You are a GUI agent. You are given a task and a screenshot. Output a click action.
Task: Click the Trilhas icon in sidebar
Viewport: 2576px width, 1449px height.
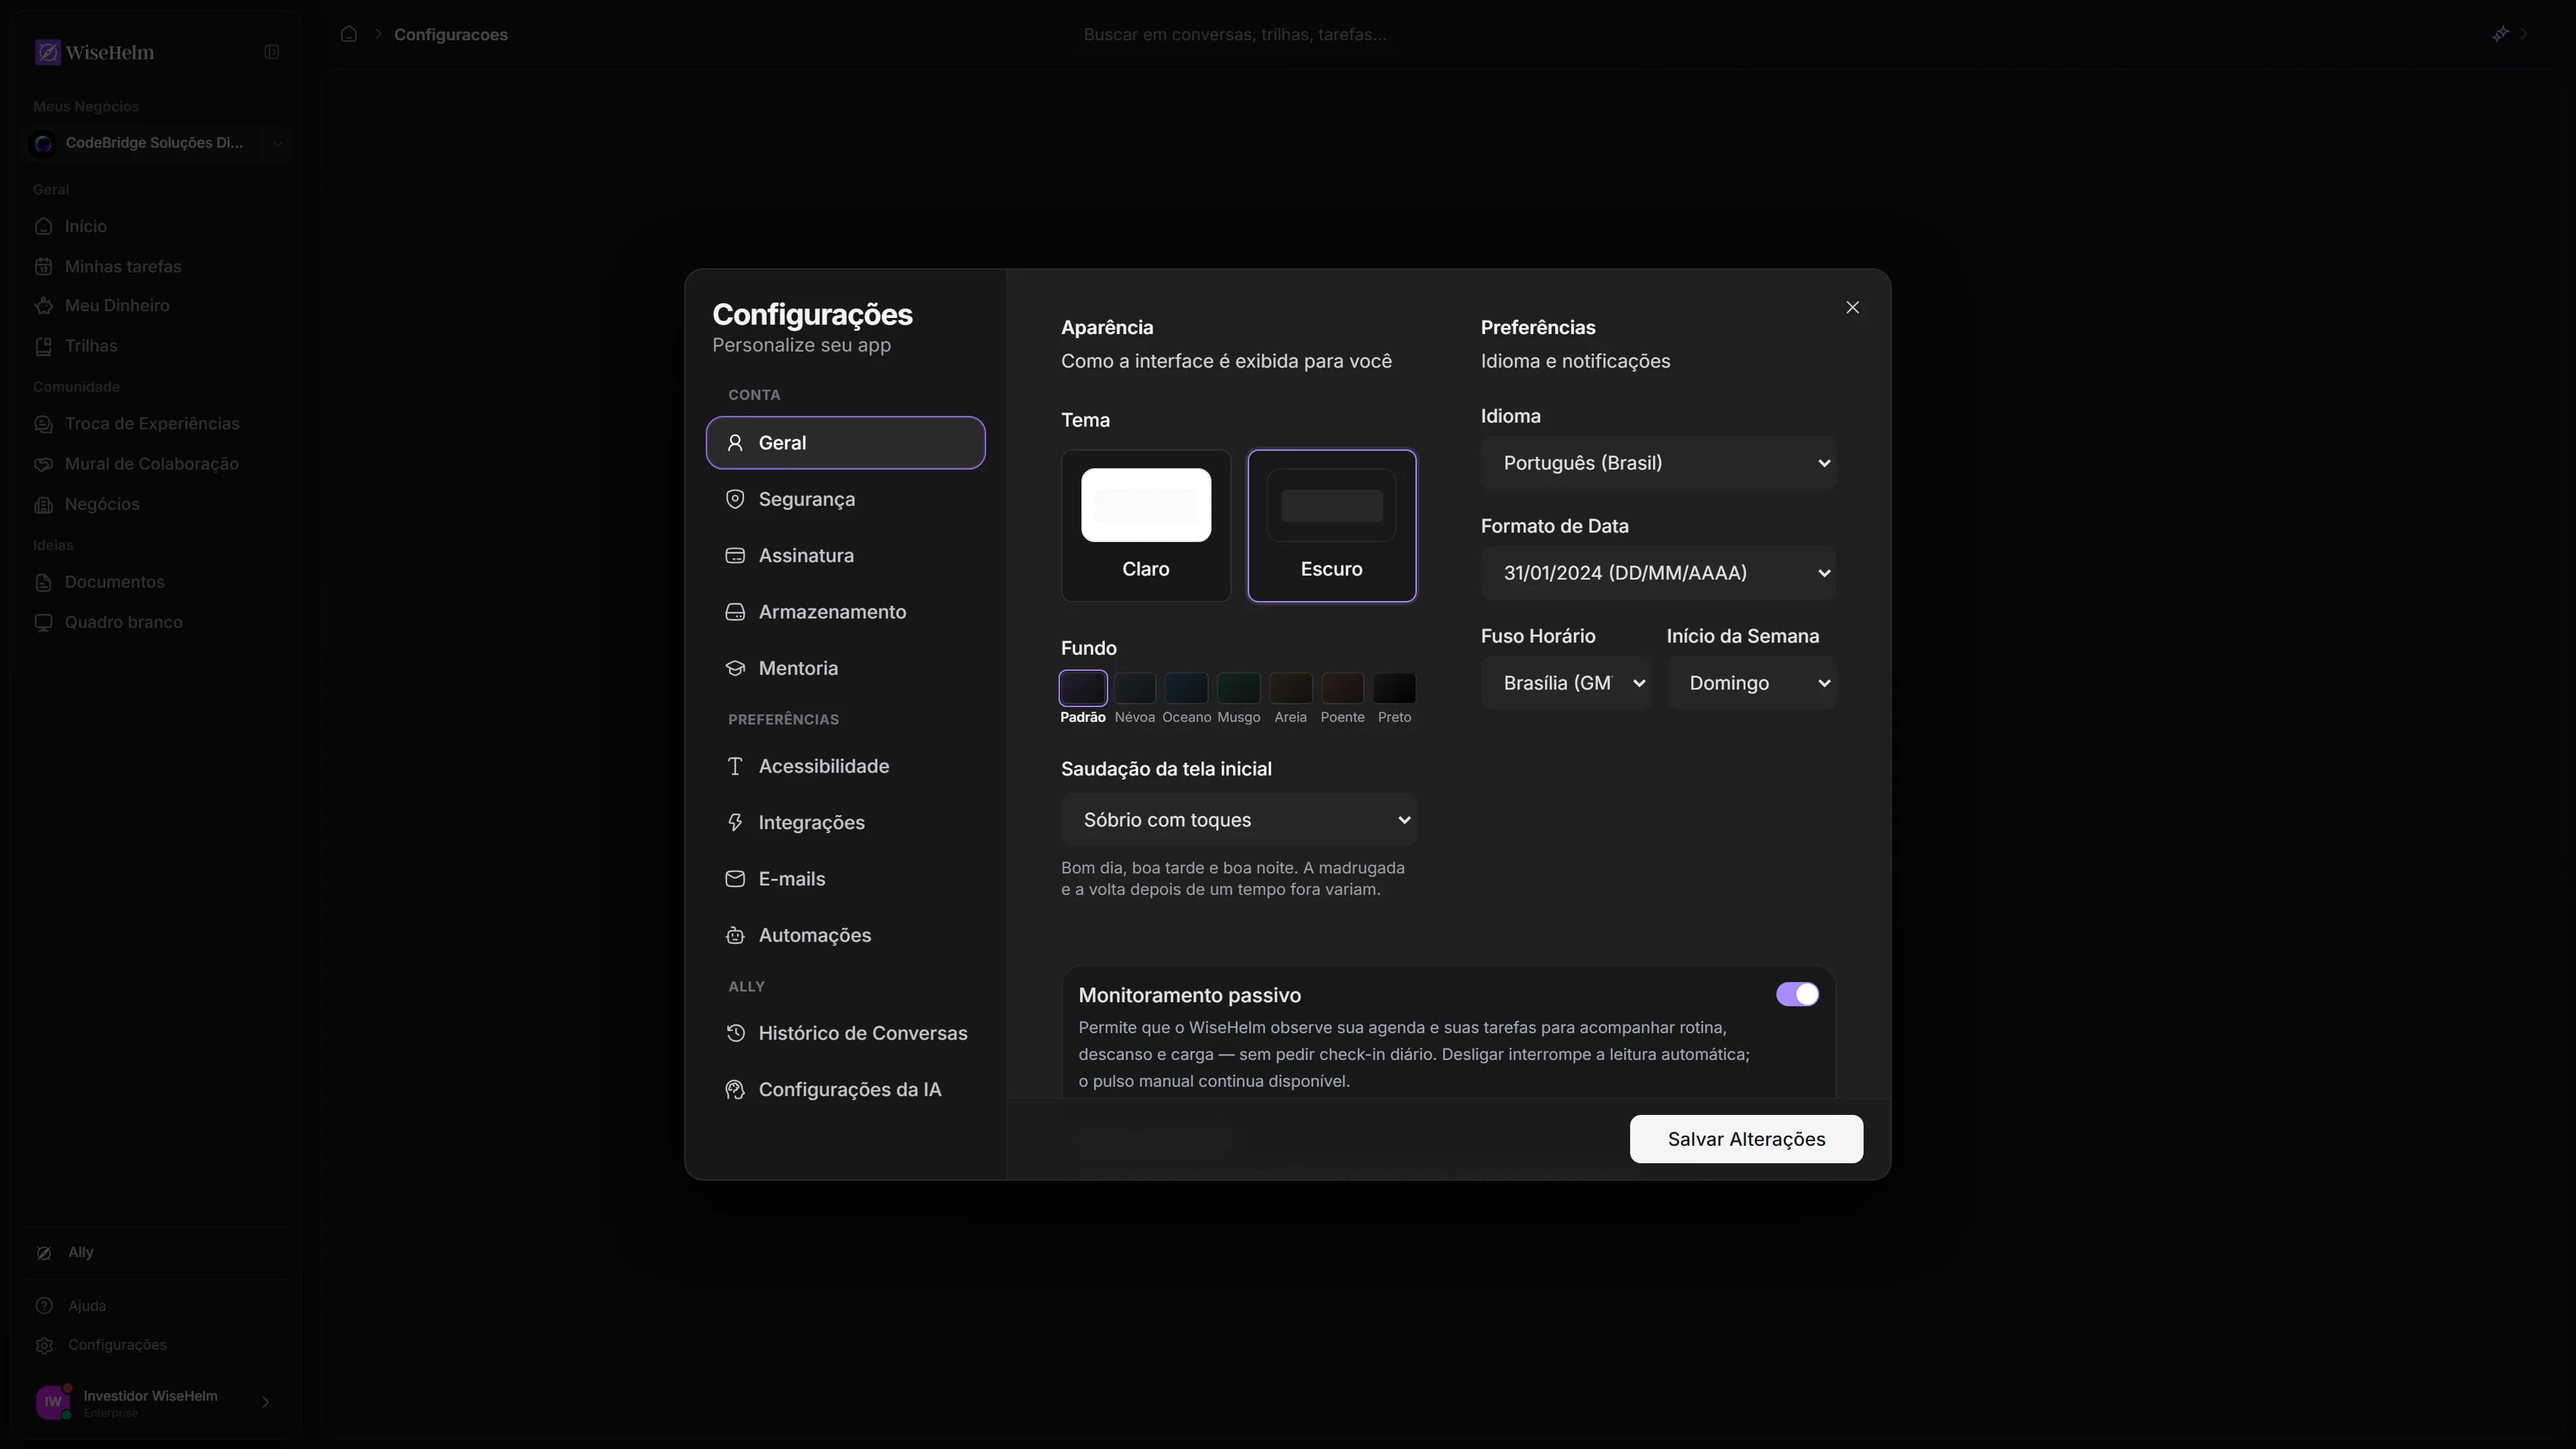click(x=44, y=346)
